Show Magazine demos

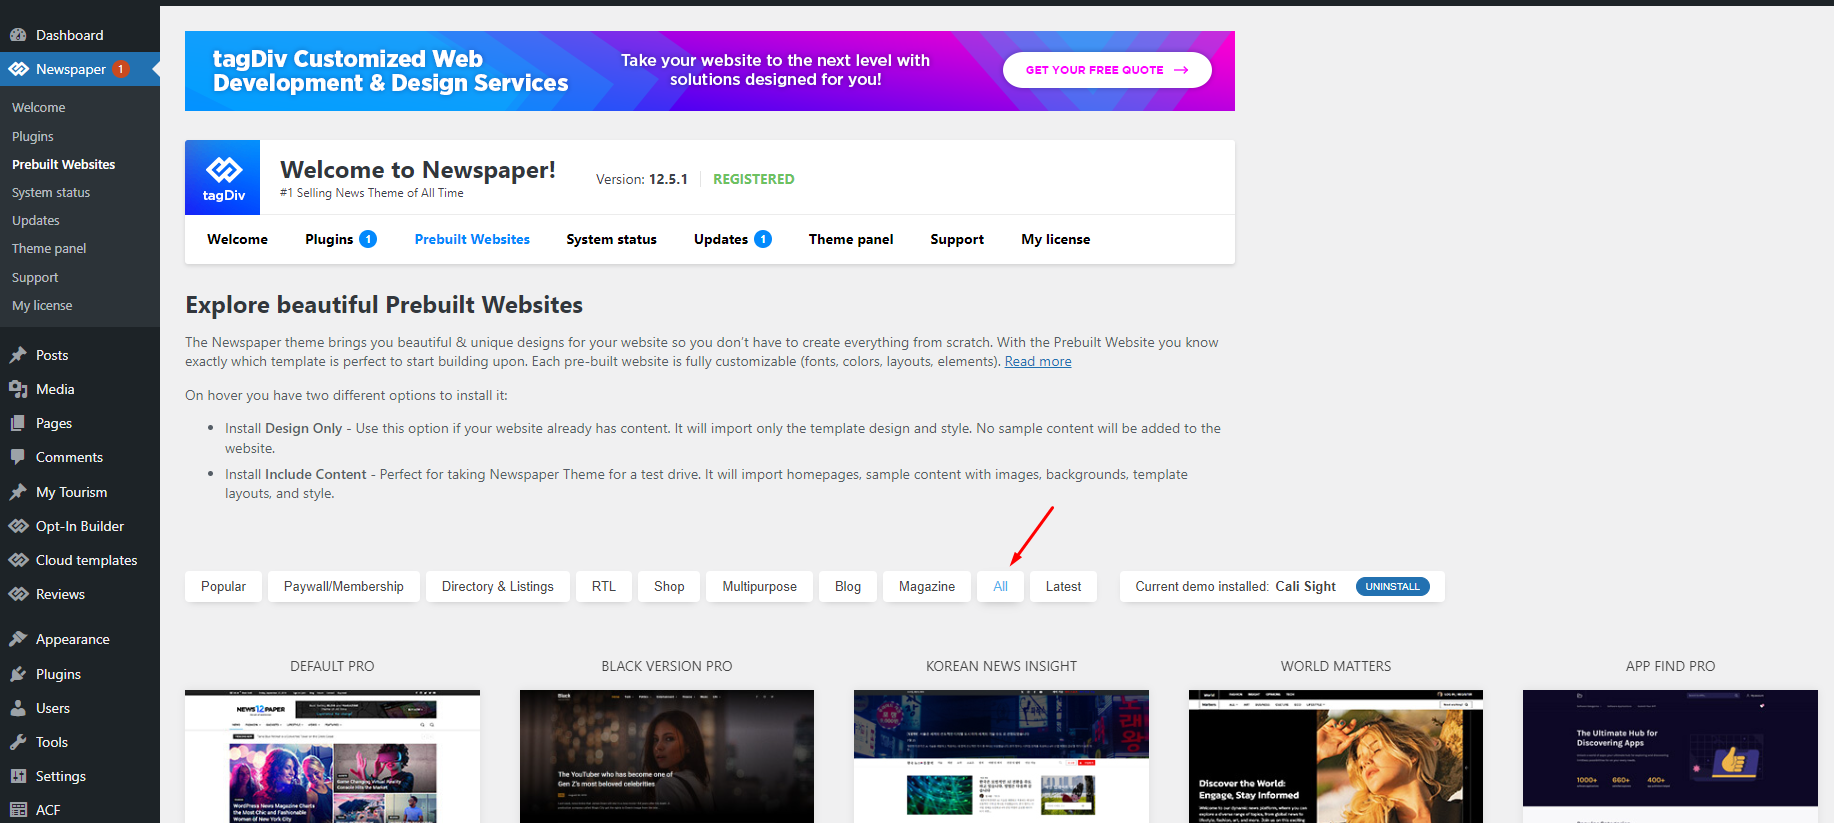click(x=927, y=586)
